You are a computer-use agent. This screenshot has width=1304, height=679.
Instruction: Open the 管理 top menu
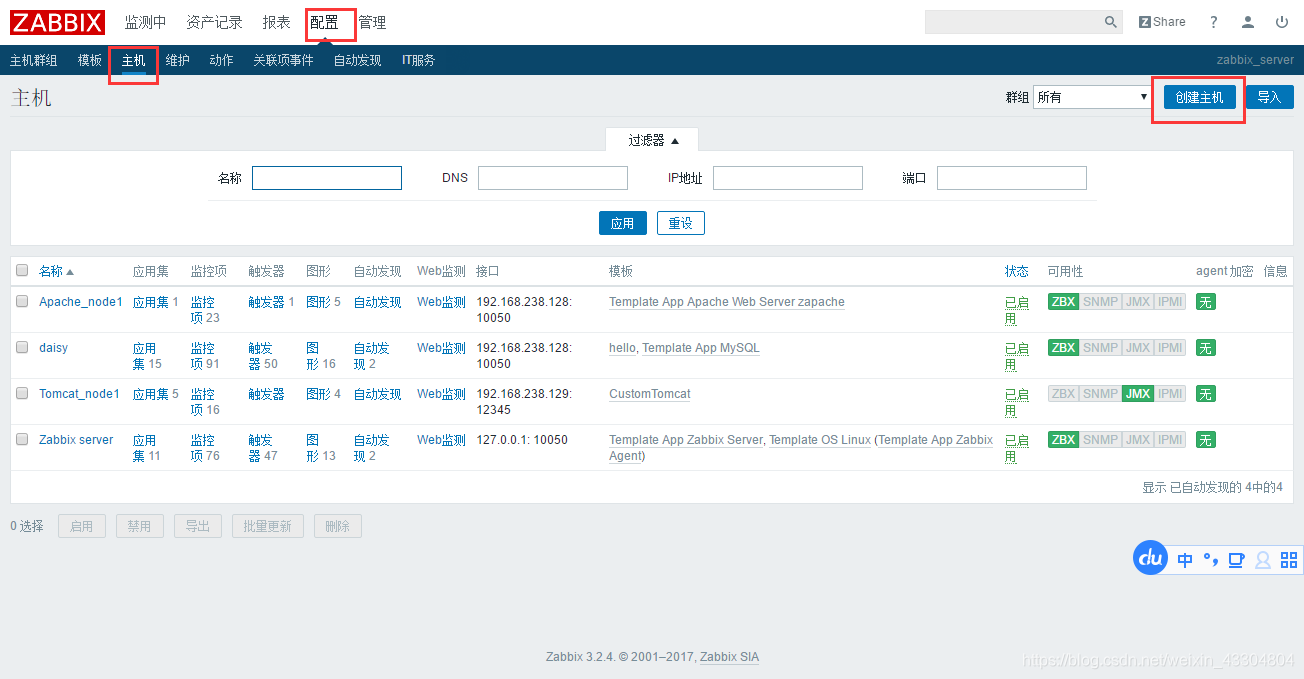click(372, 22)
